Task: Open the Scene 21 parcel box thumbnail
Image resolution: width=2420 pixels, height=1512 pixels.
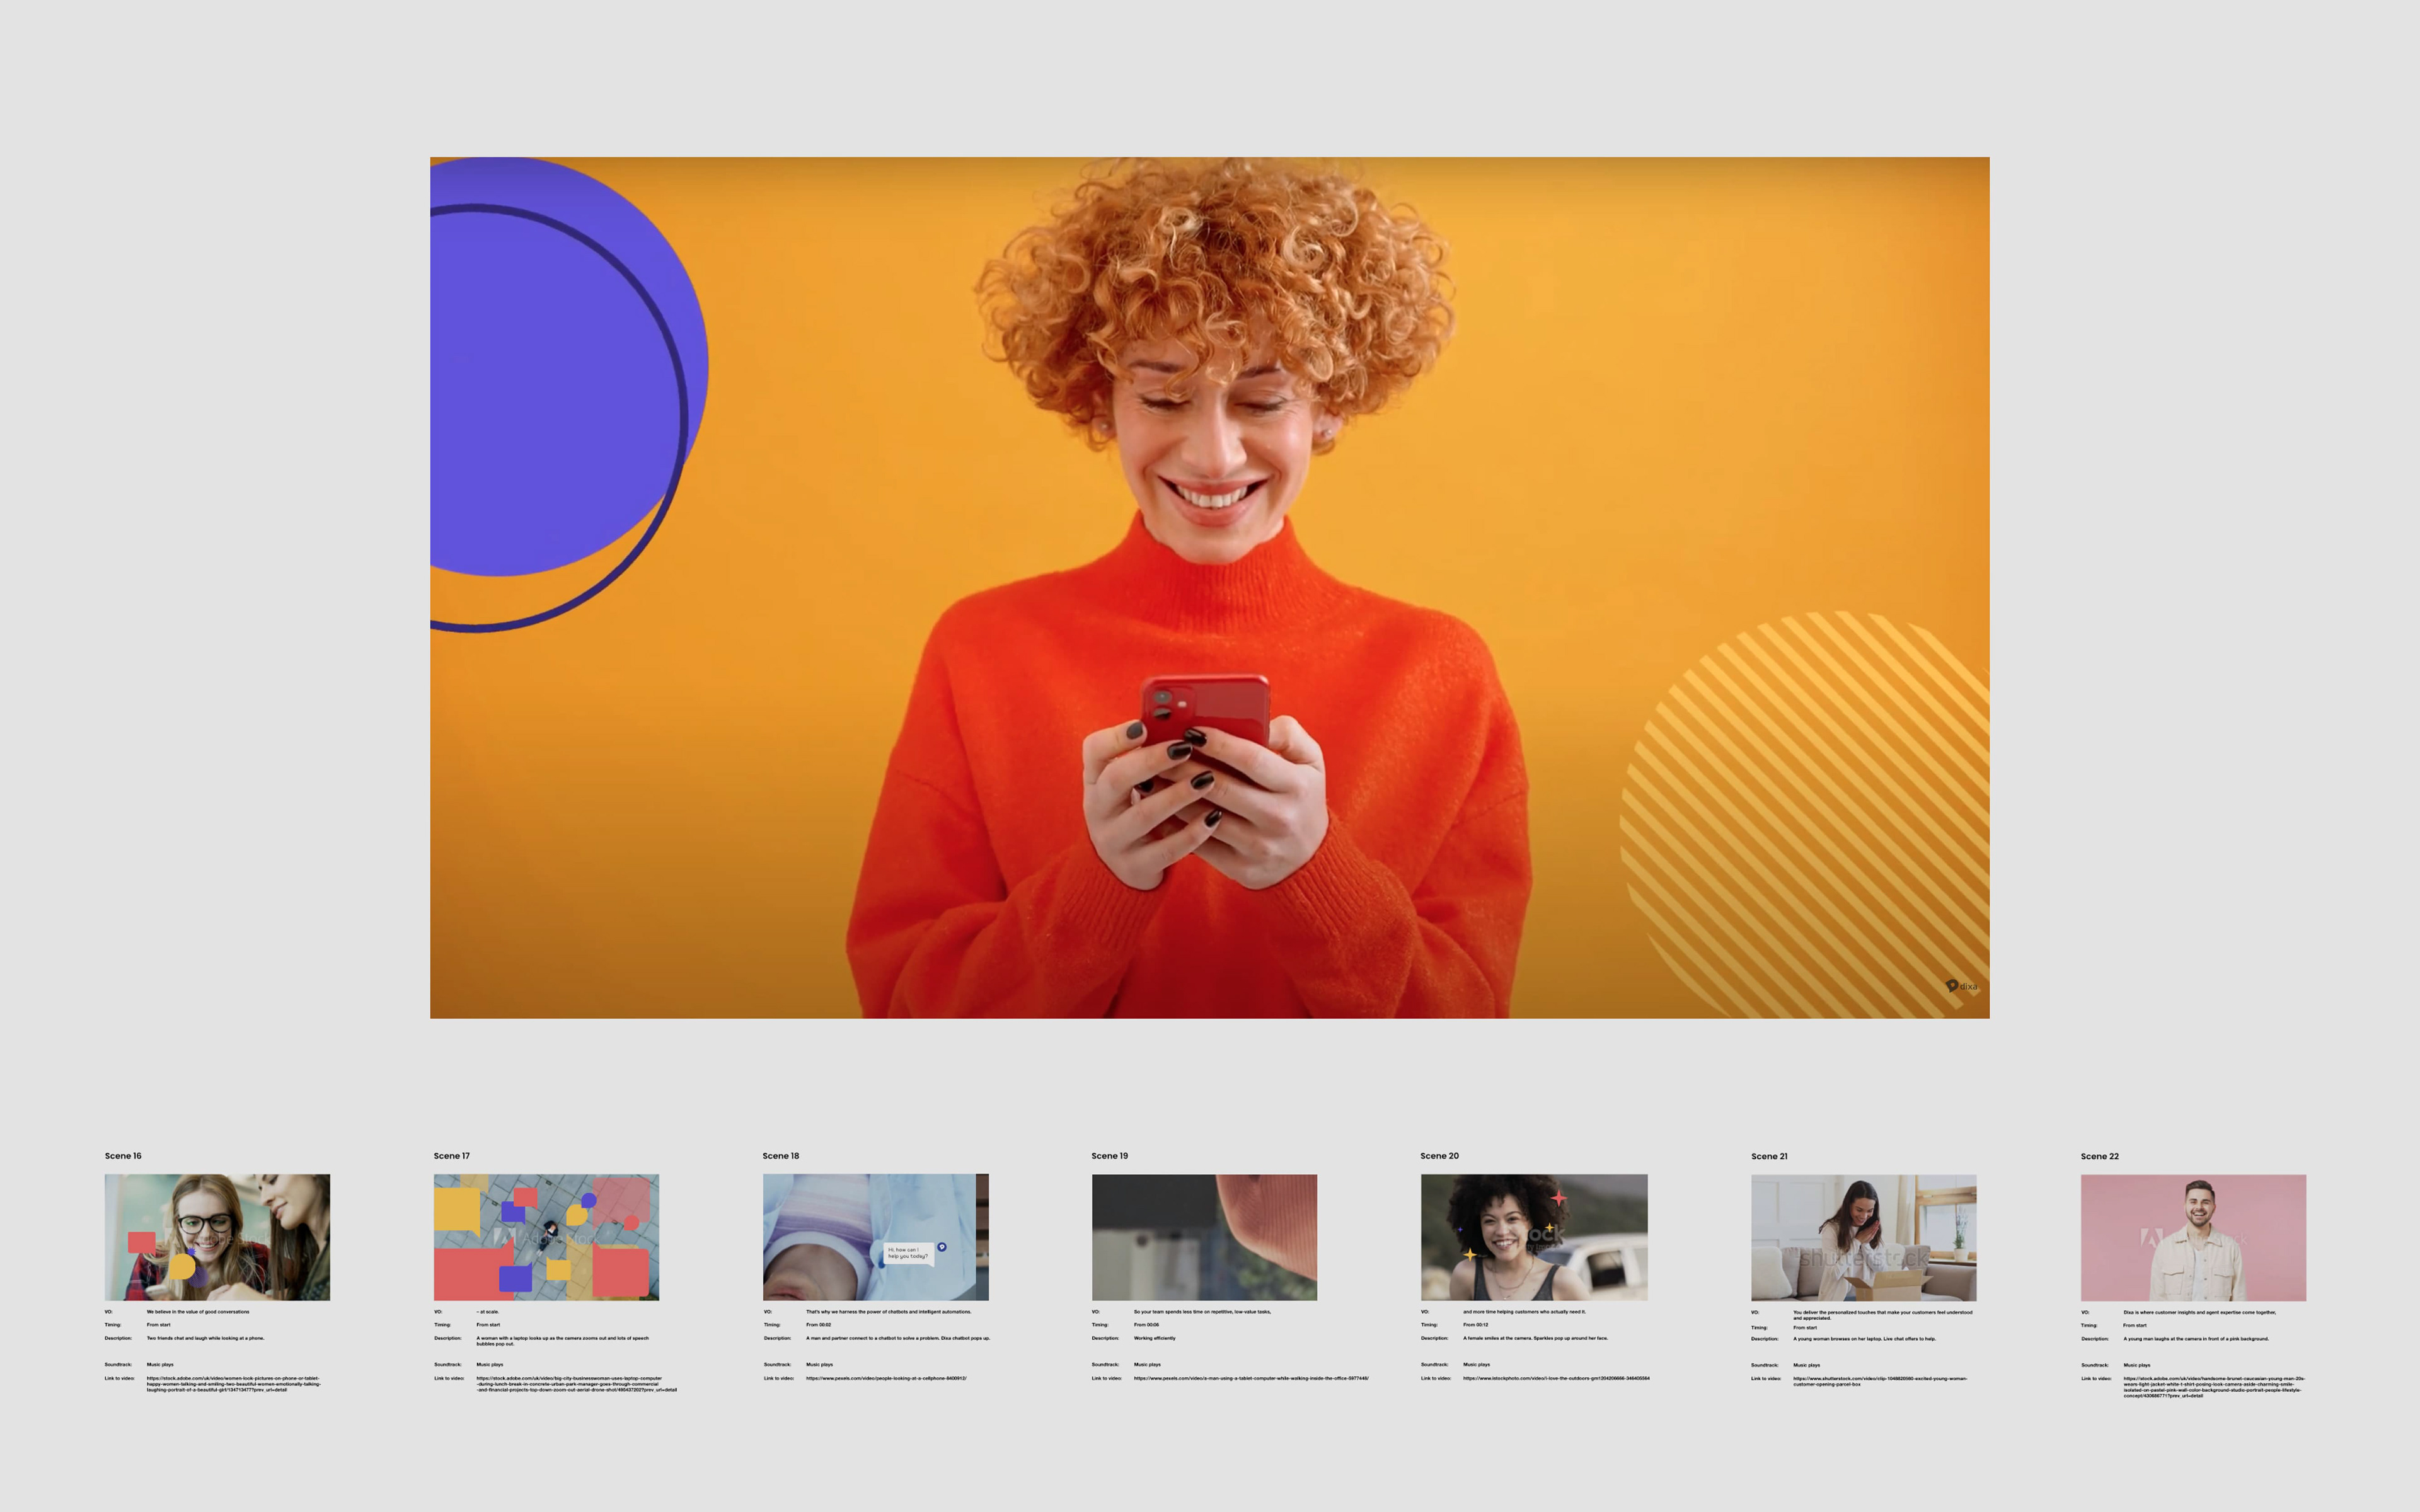Action: pos(1864,1237)
